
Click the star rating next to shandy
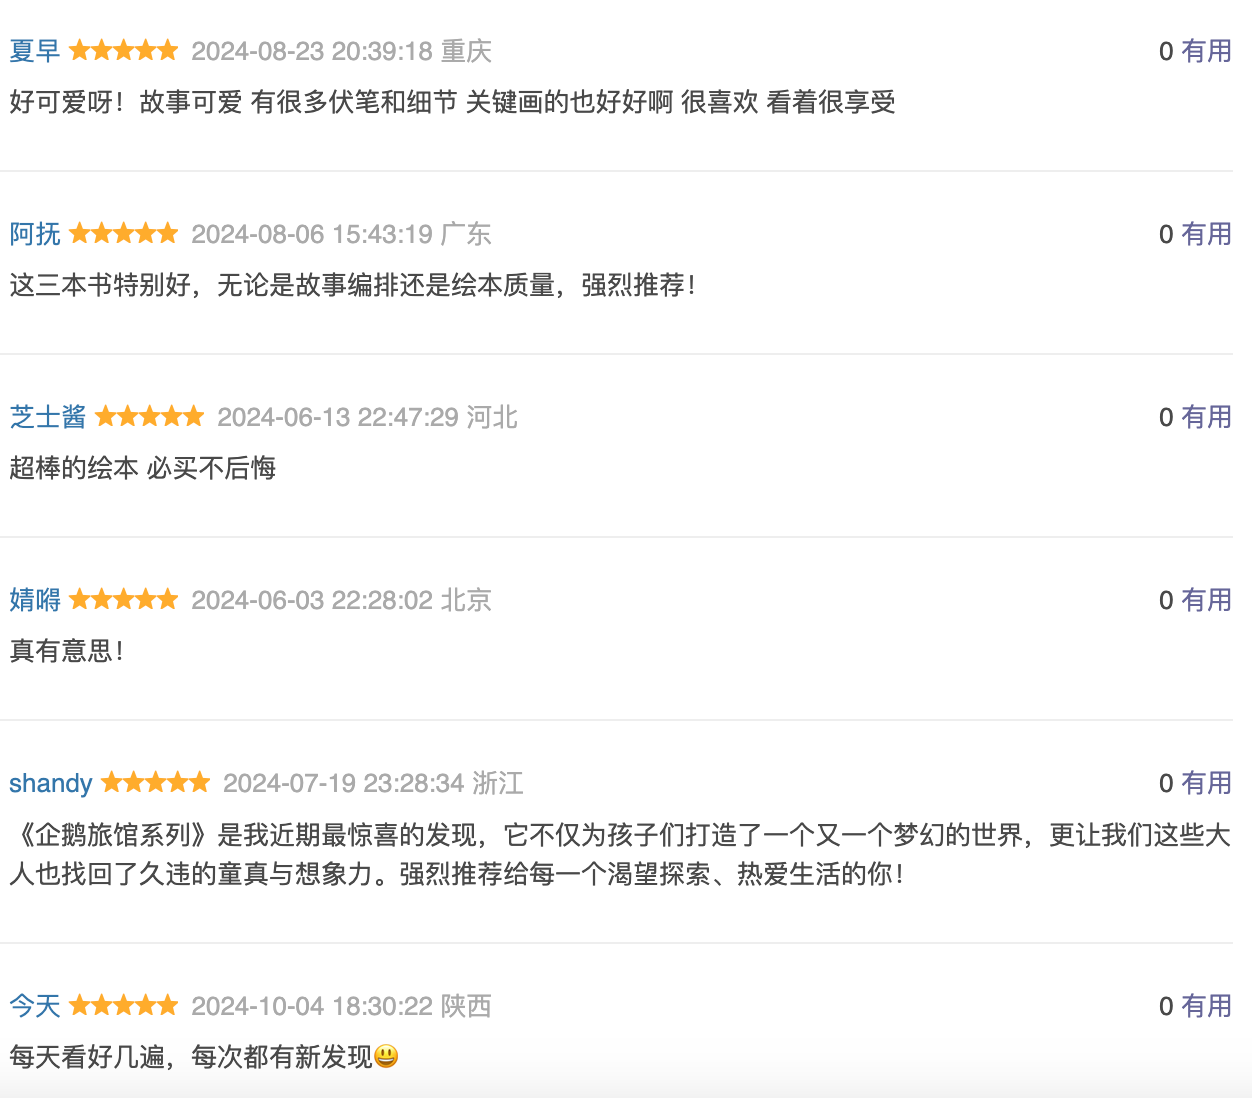[x=156, y=782]
